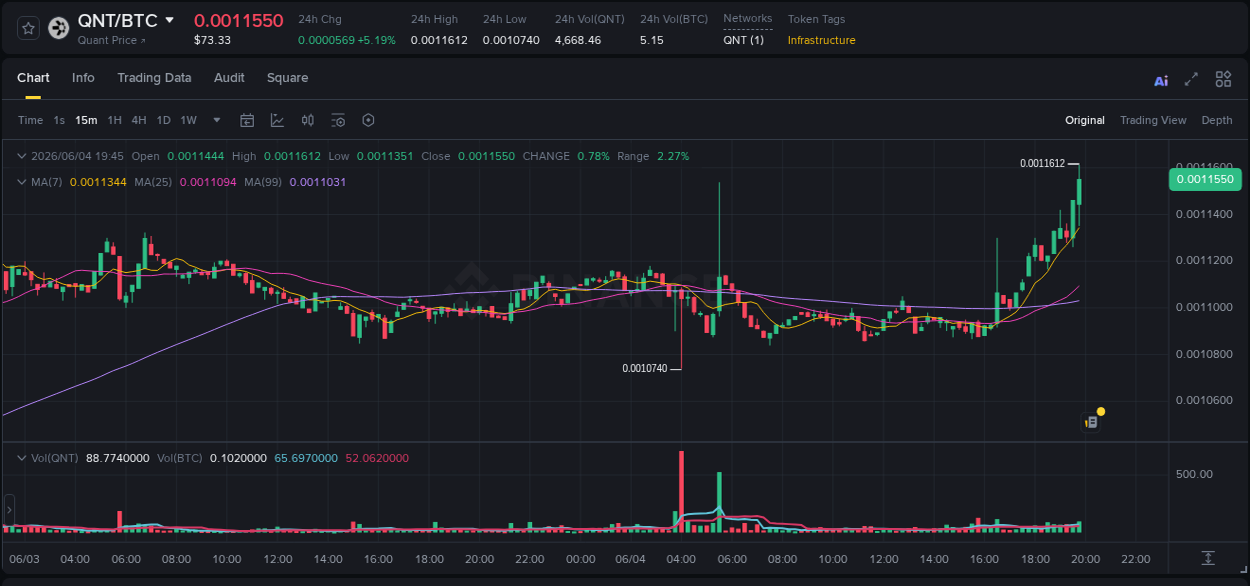1250x586 pixels.
Task: Switch to the Chart tab
Action: coord(33,78)
